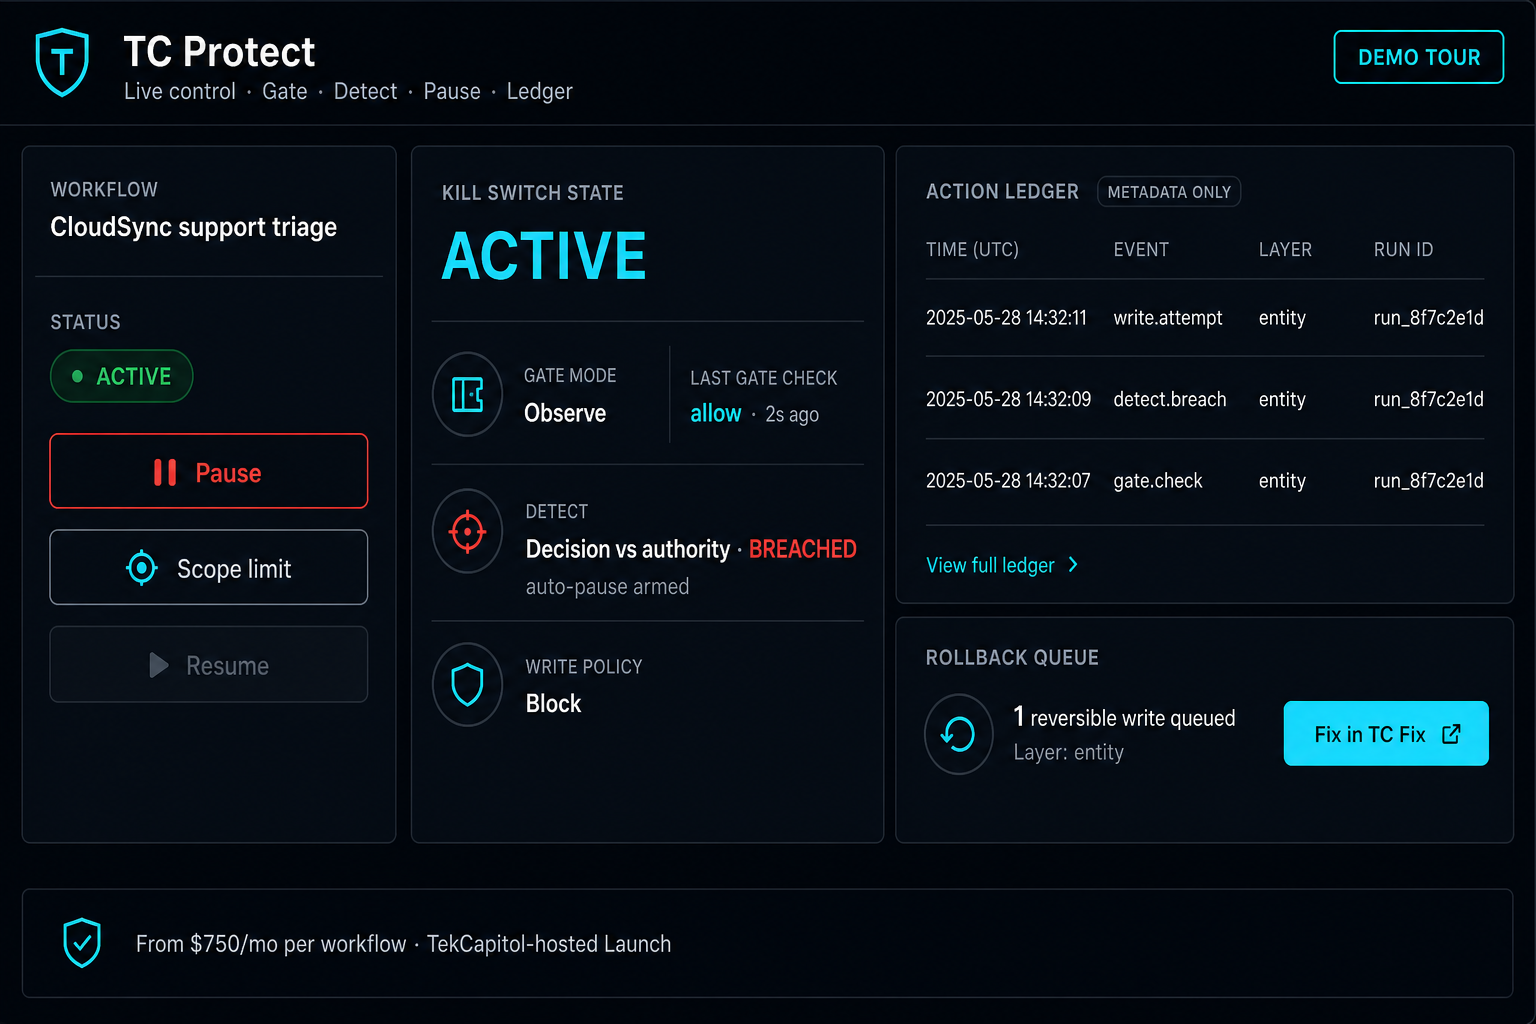Click run ID in gate.check row
This screenshot has width=1536, height=1024.
point(1428,481)
